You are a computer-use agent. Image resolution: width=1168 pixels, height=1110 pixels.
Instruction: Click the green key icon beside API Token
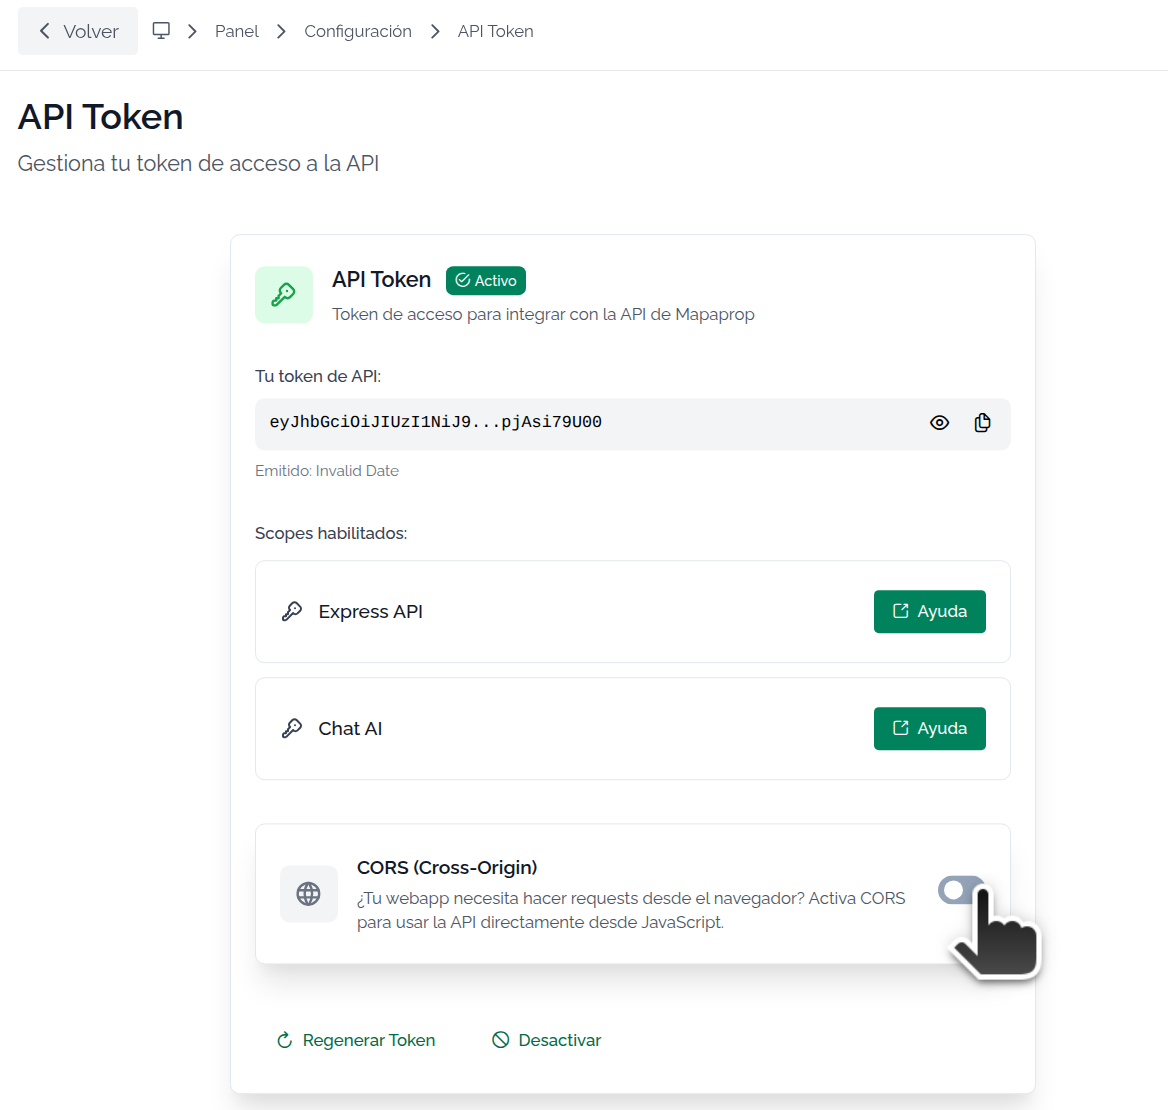tap(284, 294)
